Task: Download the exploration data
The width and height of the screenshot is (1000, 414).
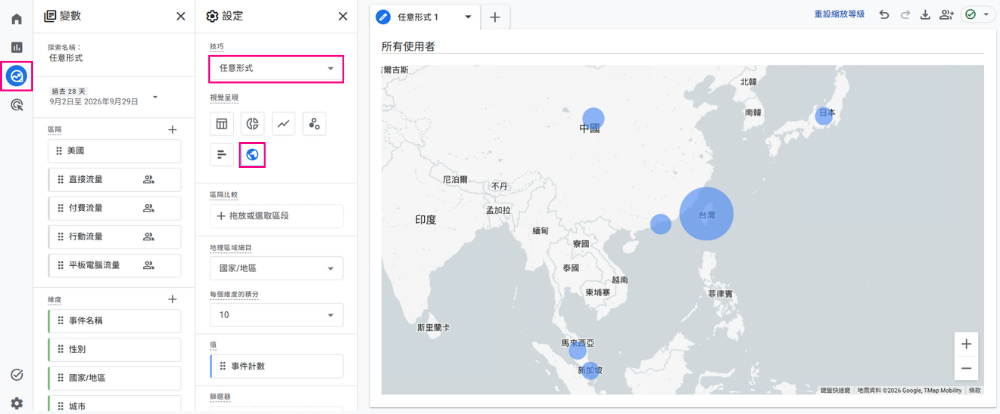Action: tap(925, 15)
